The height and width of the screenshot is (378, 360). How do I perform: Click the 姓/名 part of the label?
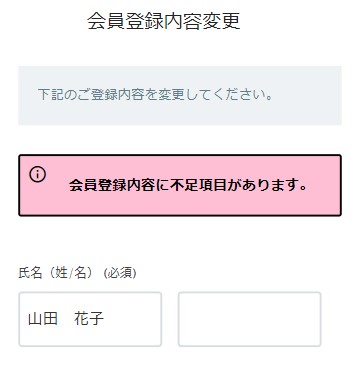pos(71,273)
